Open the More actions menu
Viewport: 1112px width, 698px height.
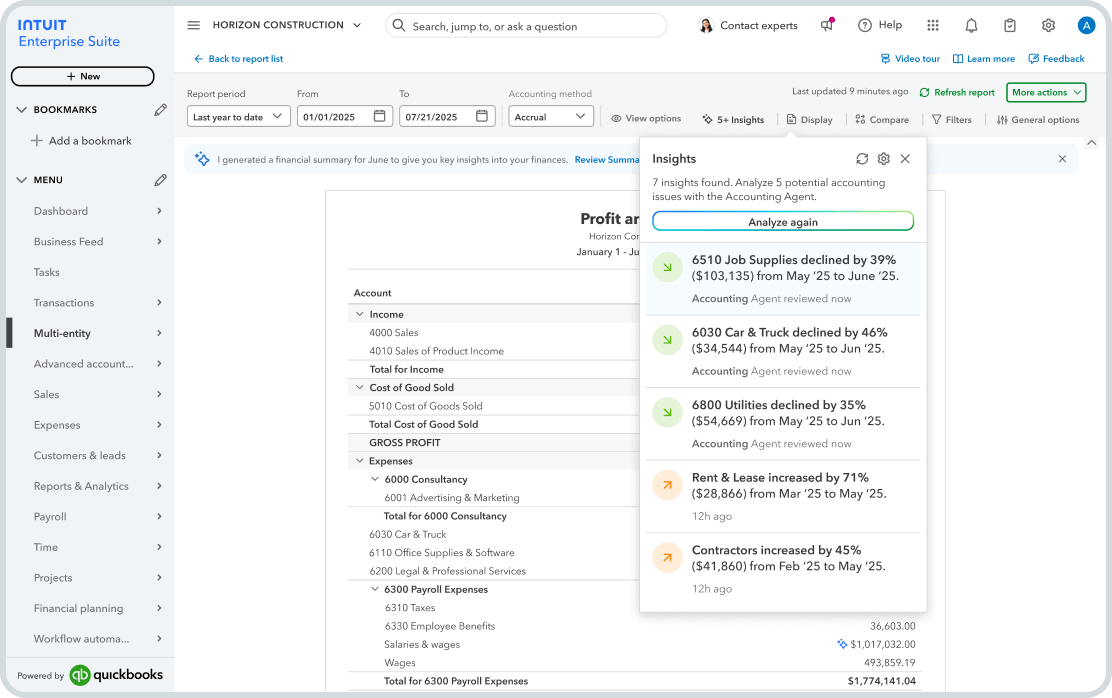[x=1045, y=92]
